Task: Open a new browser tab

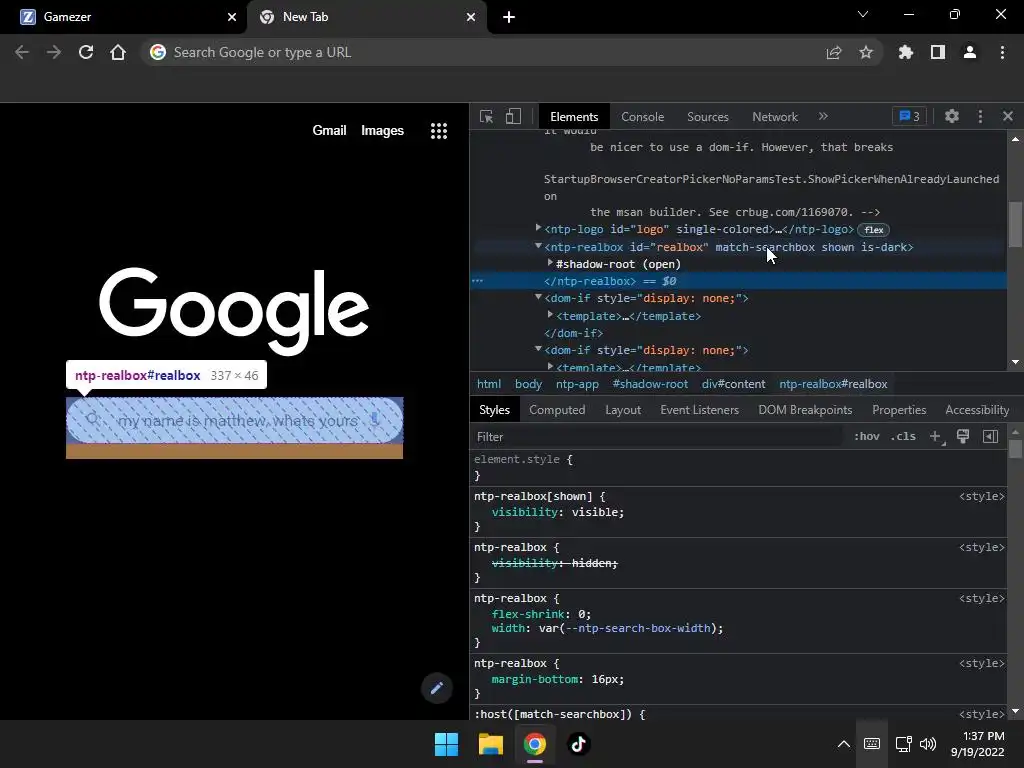Action: click(509, 17)
